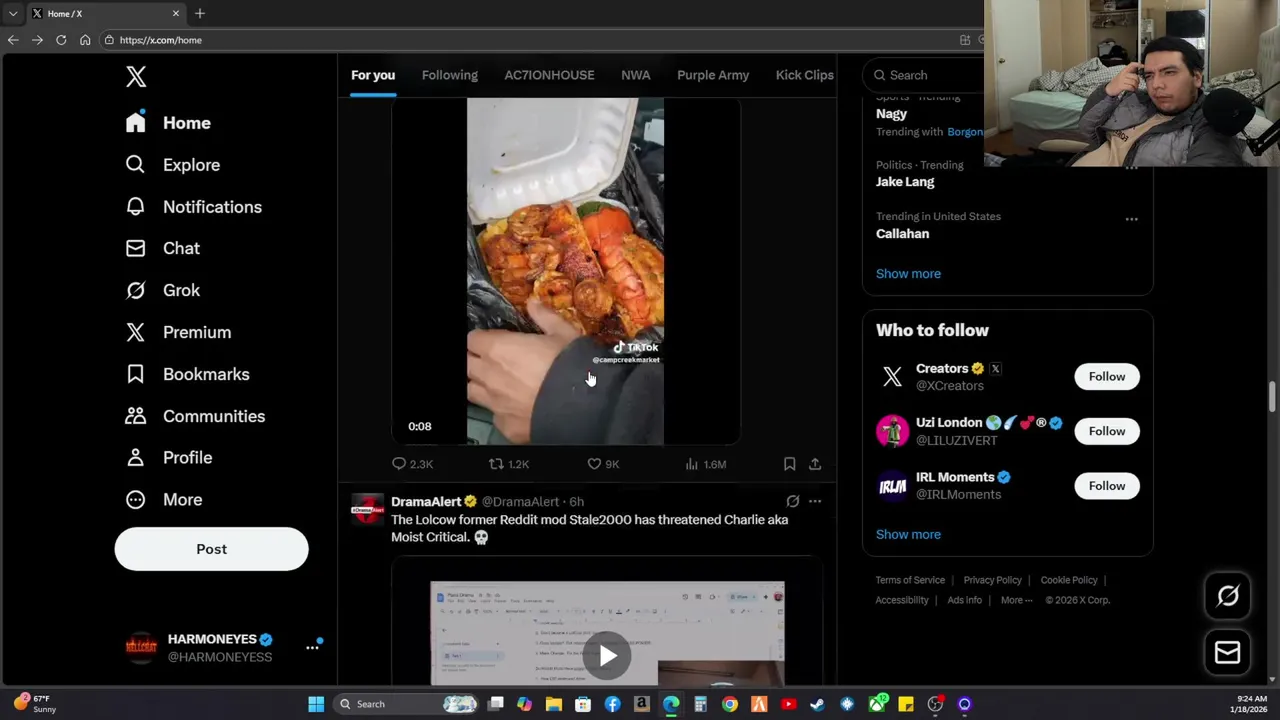Click Grok icon on DramaAlert post
The image size is (1280, 720).
pos(792,501)
